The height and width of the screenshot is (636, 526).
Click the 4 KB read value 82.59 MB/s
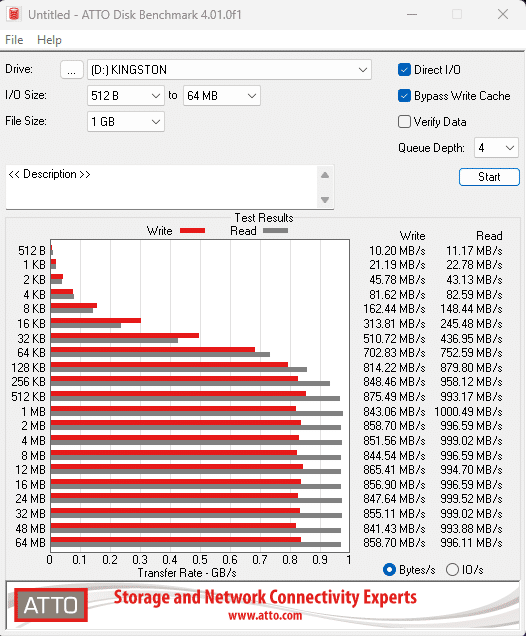pos(474,294)
